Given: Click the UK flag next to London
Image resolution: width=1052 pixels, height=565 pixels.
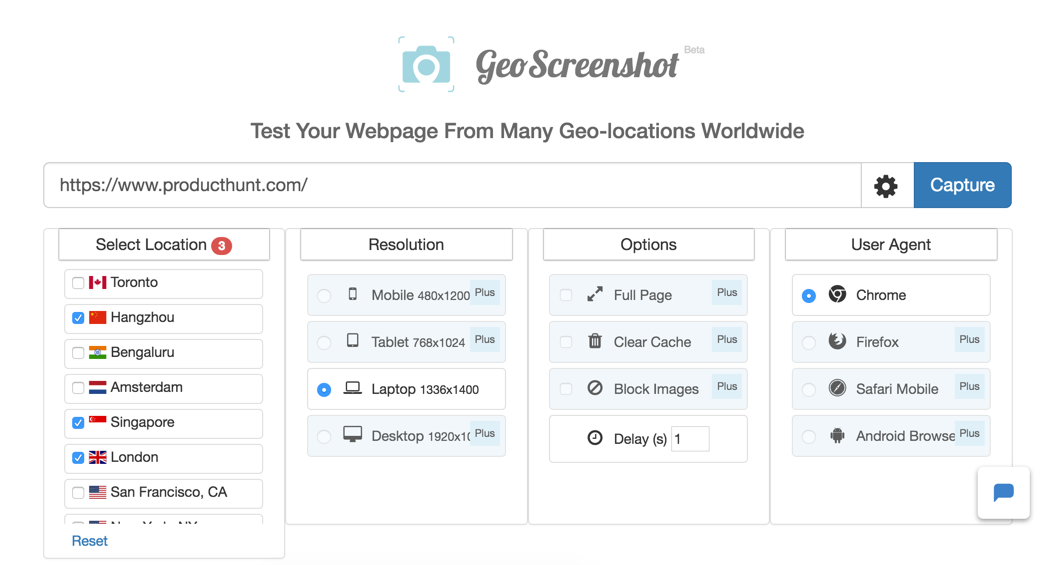Looking at the screenshot, I should 97,457.
